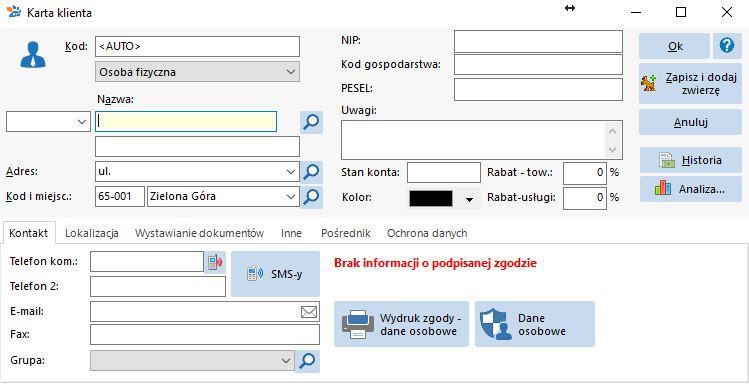Open help with the question mark icon
Viewport: 749px width, 389px height.
coord(727,46)
